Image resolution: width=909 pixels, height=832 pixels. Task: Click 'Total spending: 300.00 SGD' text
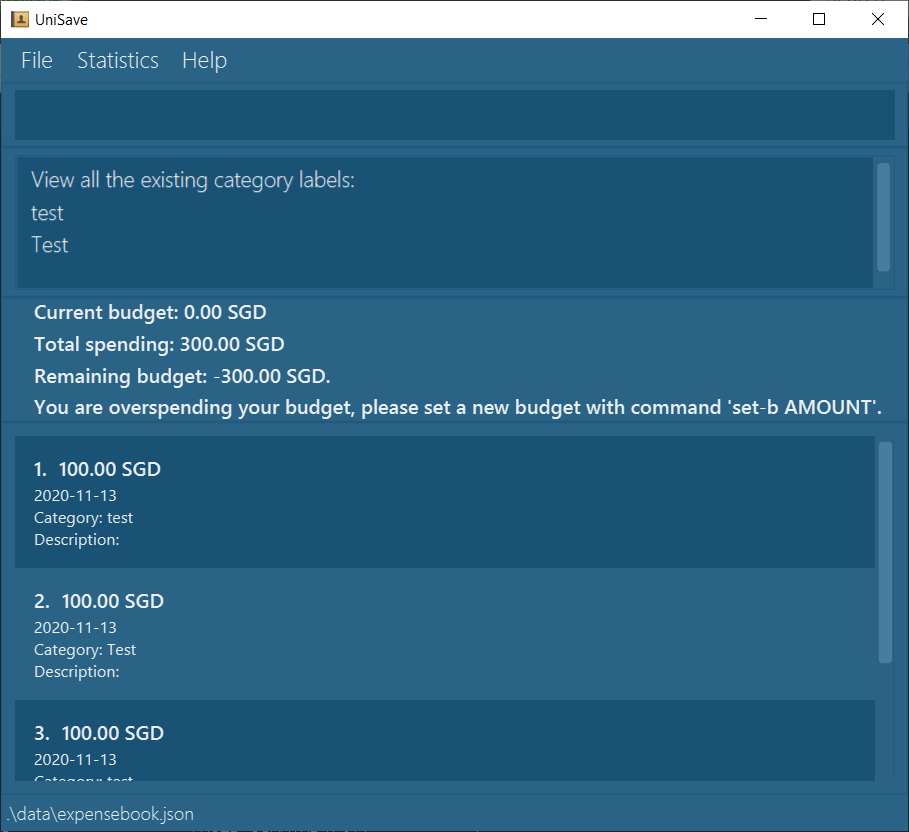tap(159, 344)
